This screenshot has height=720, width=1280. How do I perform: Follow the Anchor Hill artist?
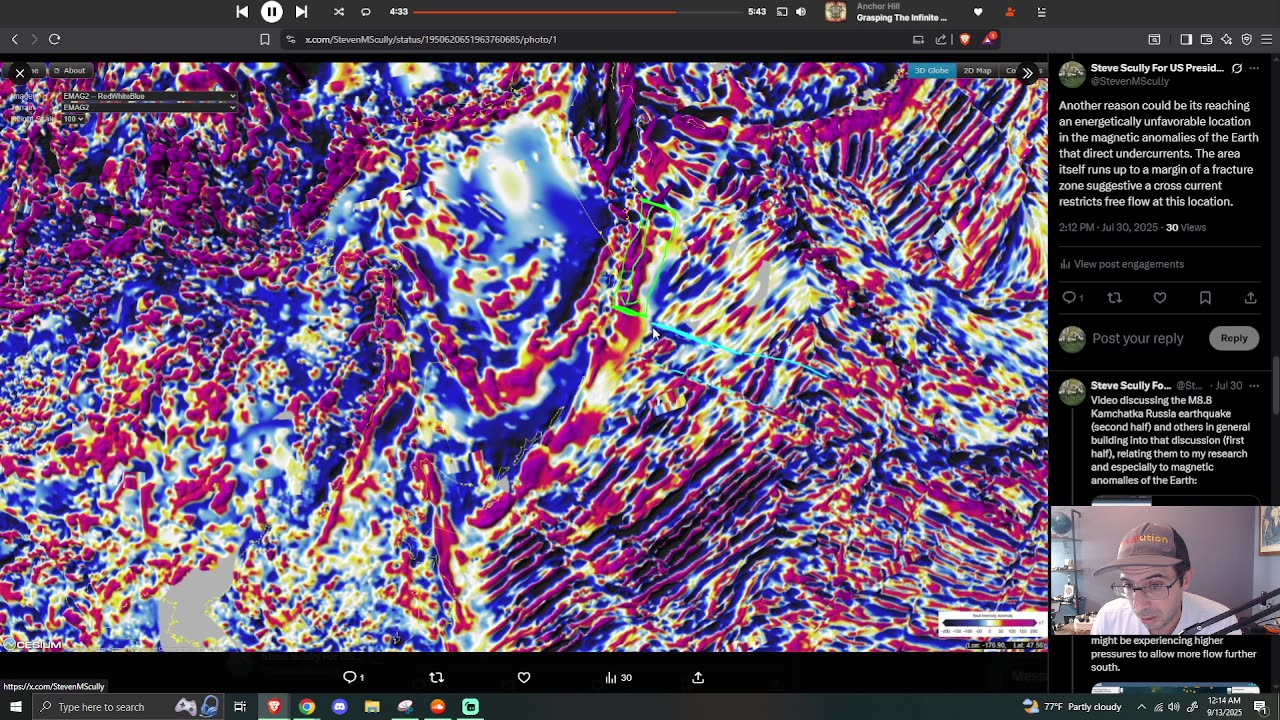(1010, 12)
